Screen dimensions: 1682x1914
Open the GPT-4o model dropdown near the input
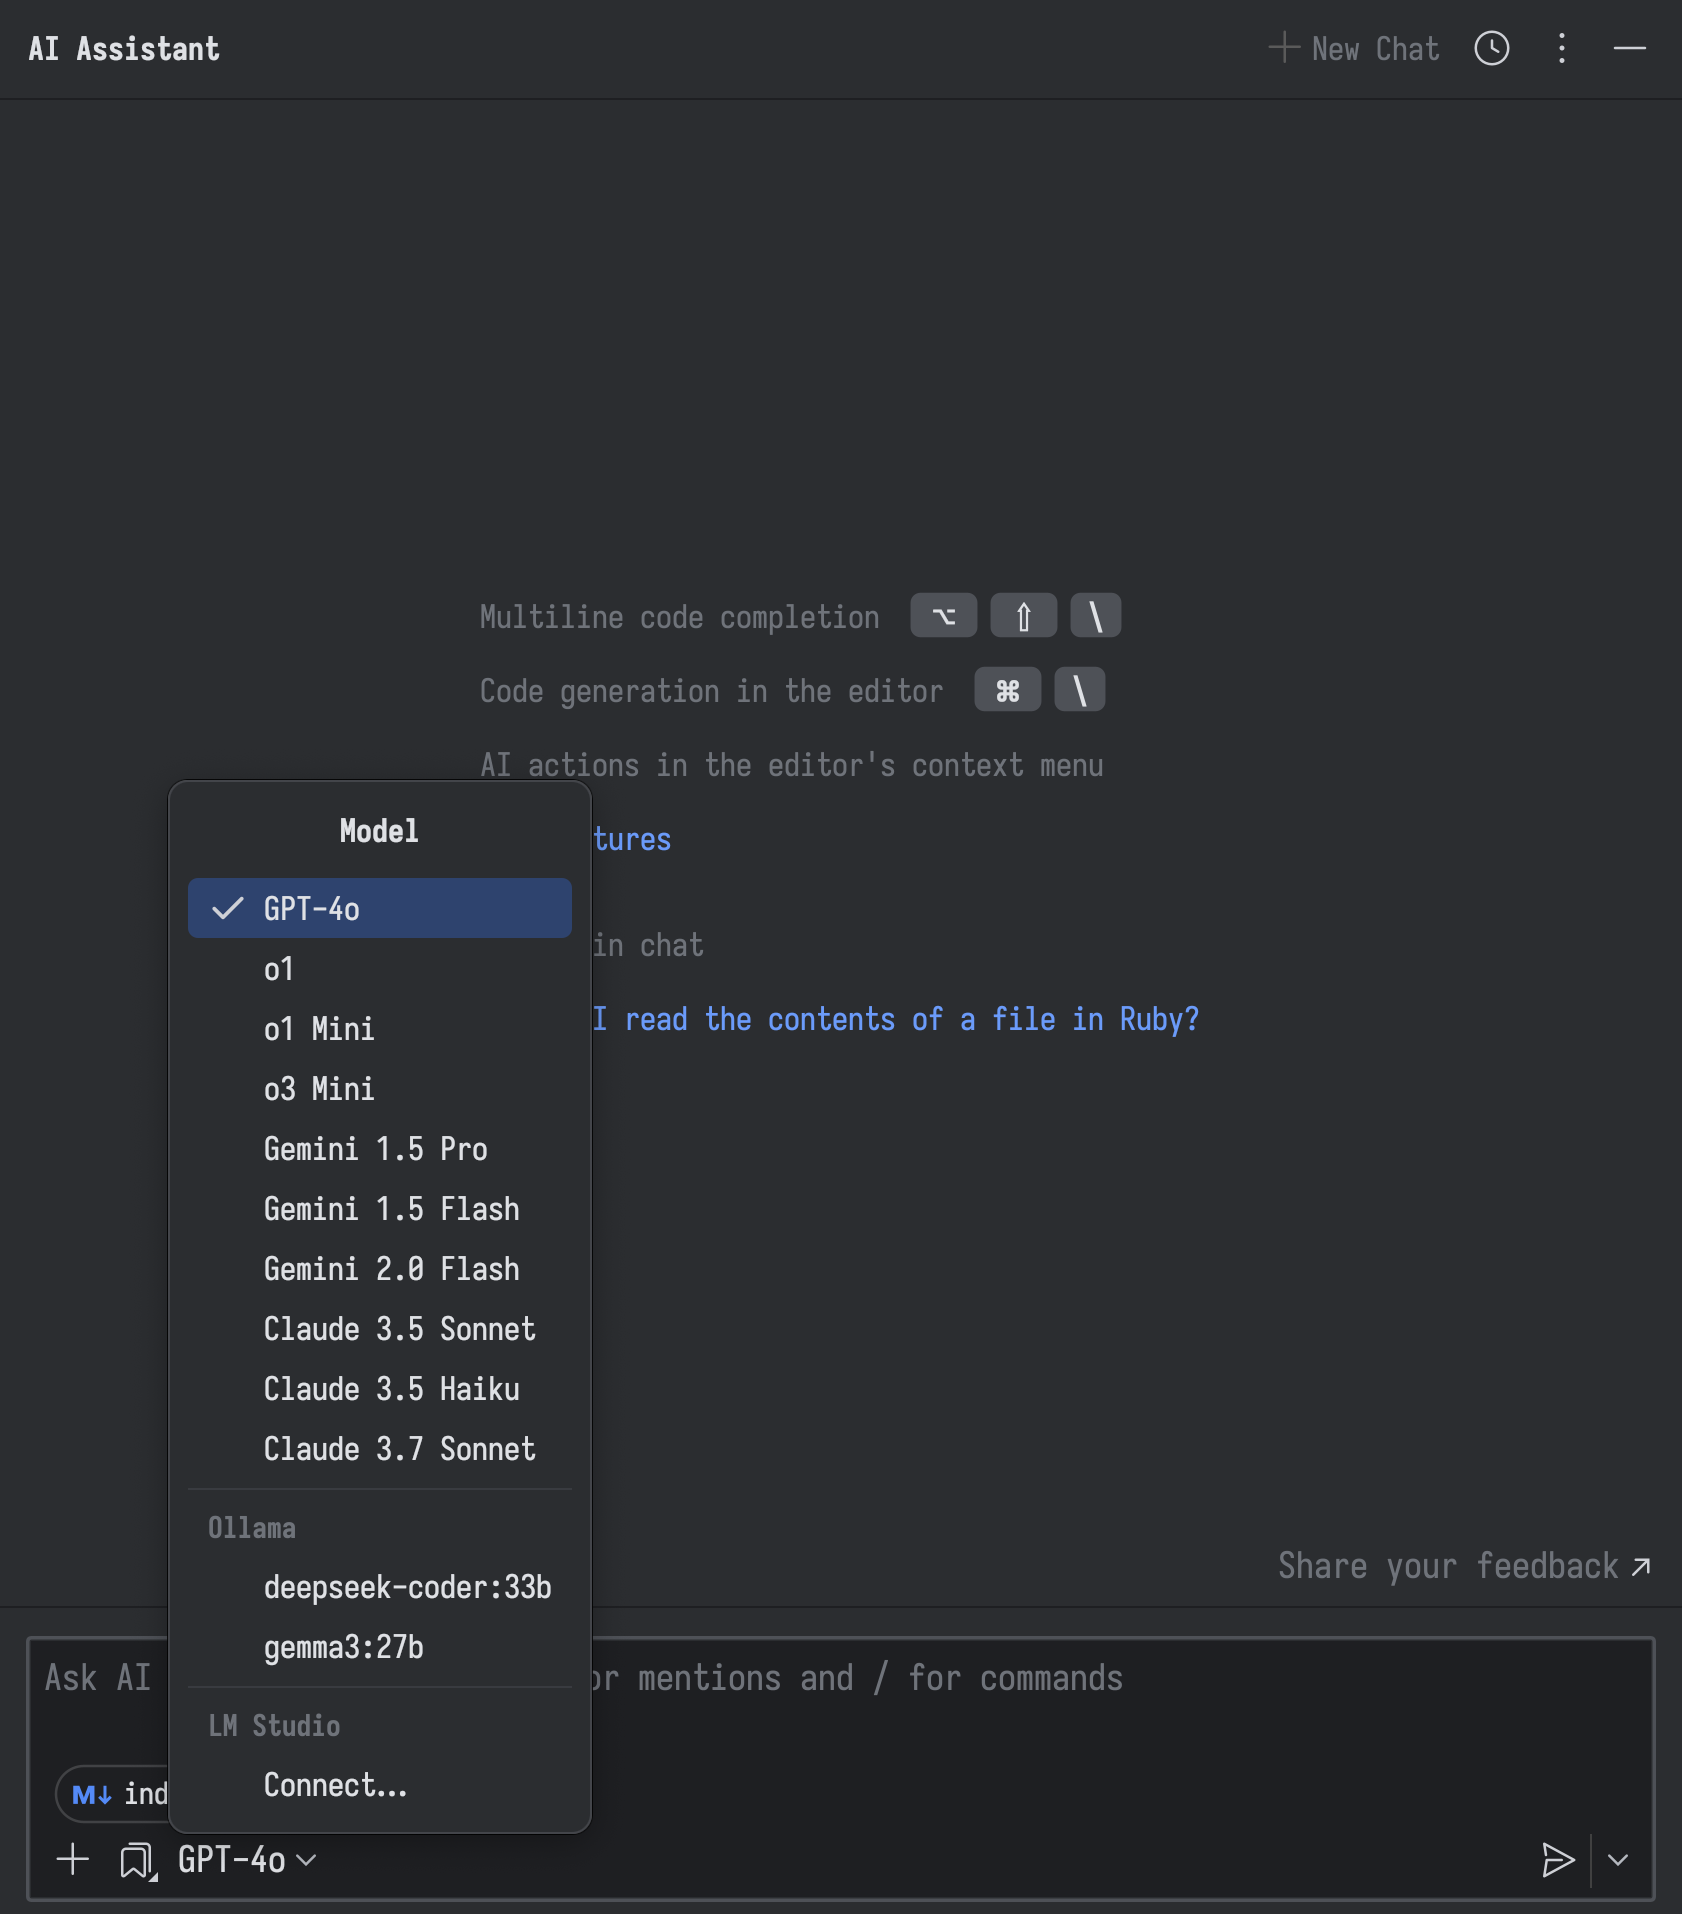(x=242, y=1860)
